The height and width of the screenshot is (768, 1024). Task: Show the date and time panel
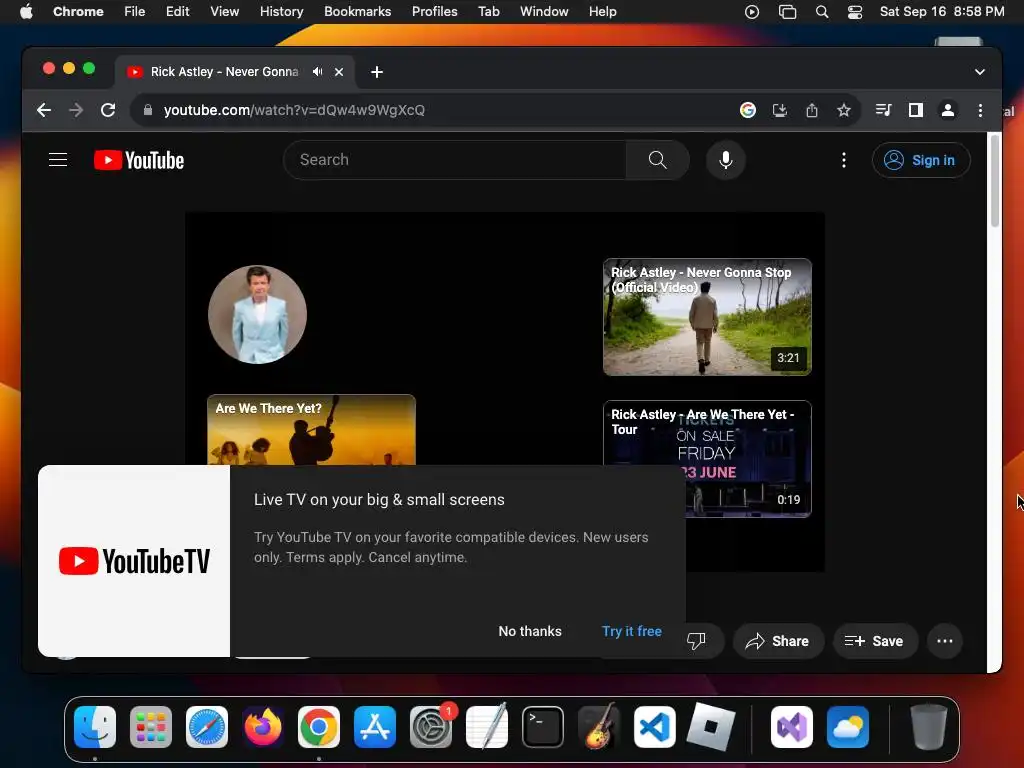pos(942,12)
